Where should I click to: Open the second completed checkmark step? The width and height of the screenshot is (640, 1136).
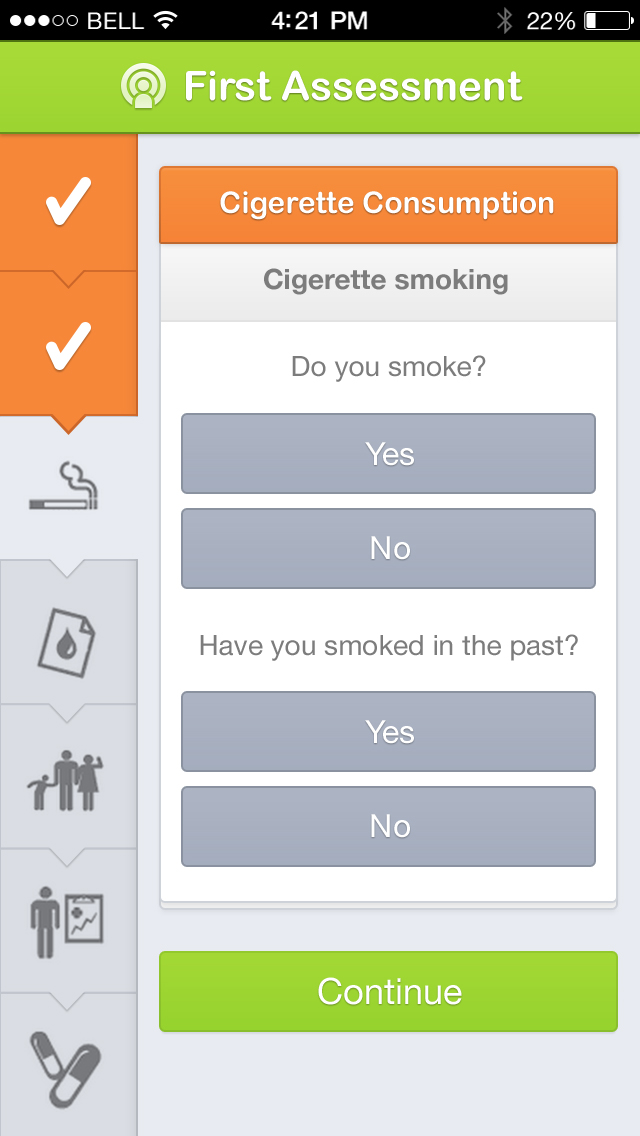click(x=68, y=344)
